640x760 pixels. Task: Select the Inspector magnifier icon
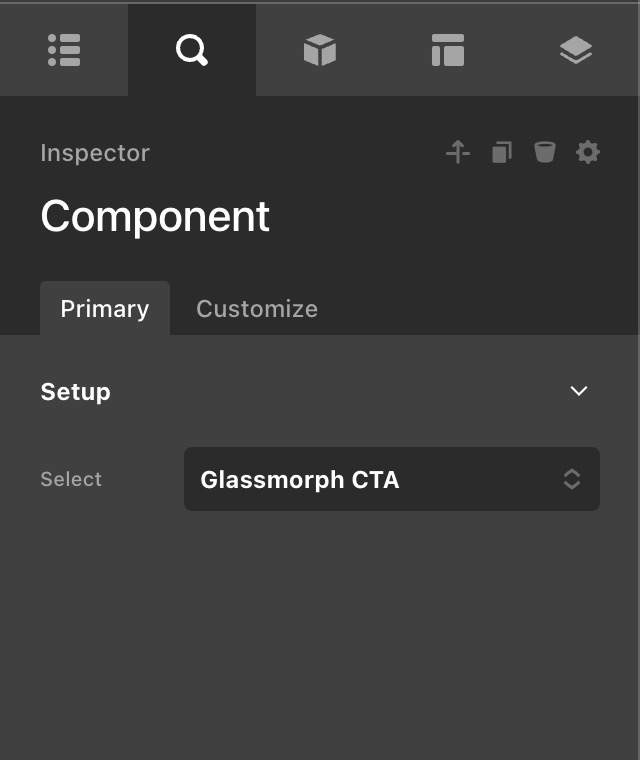pyautogui.click(x=191, y=50)
